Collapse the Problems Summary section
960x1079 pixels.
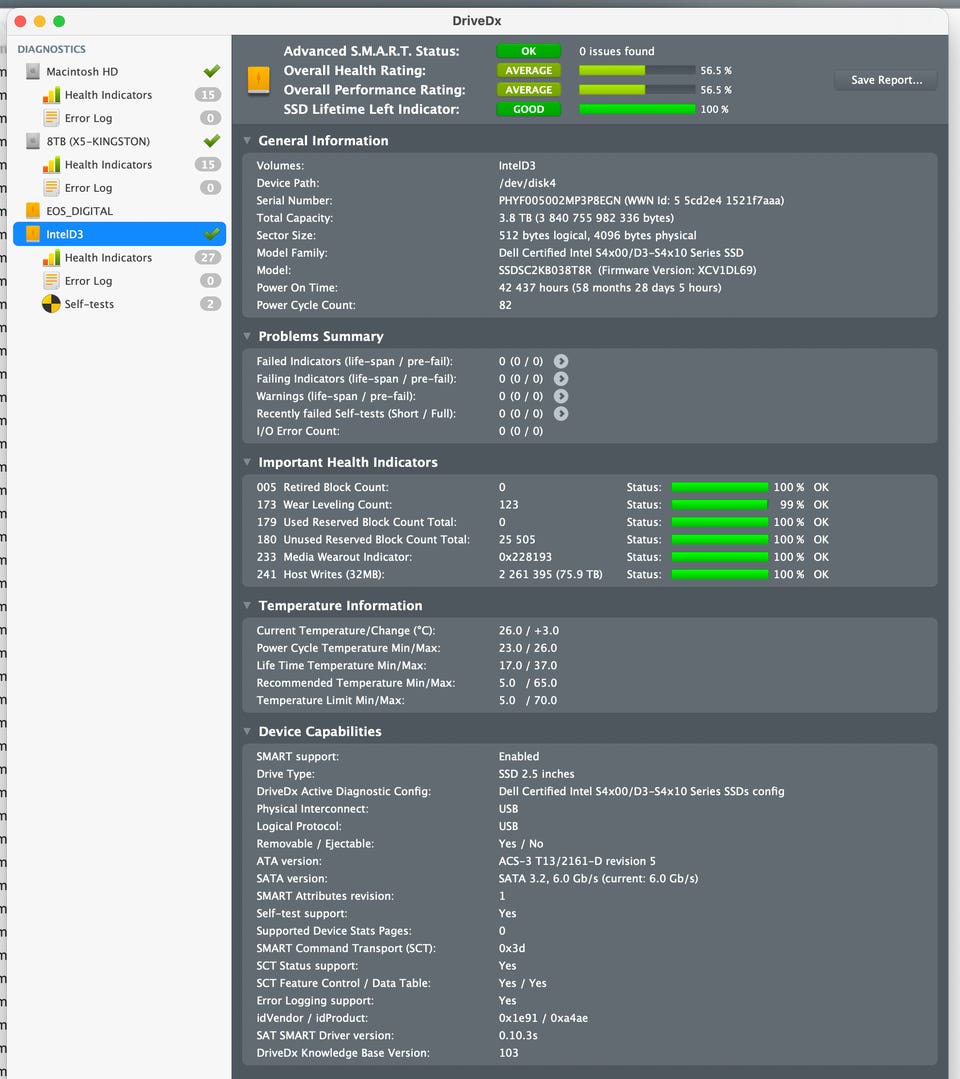tap(247, 336)
